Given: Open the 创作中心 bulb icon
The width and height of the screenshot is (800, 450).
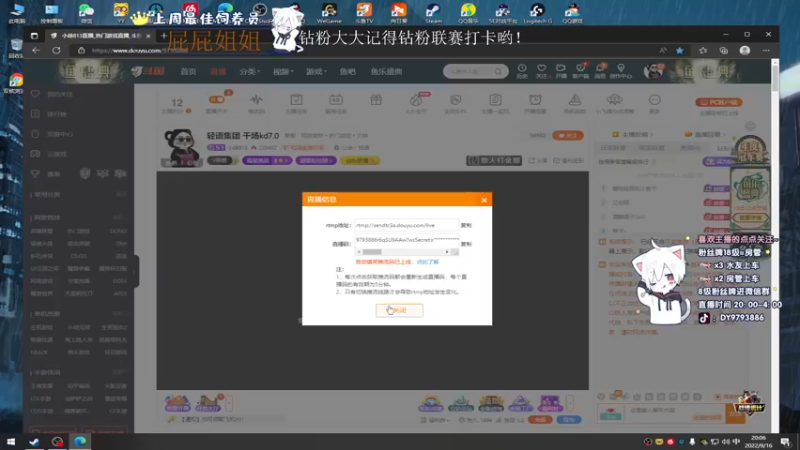Looking at the screenshot, I should click(x=620, y=71).
